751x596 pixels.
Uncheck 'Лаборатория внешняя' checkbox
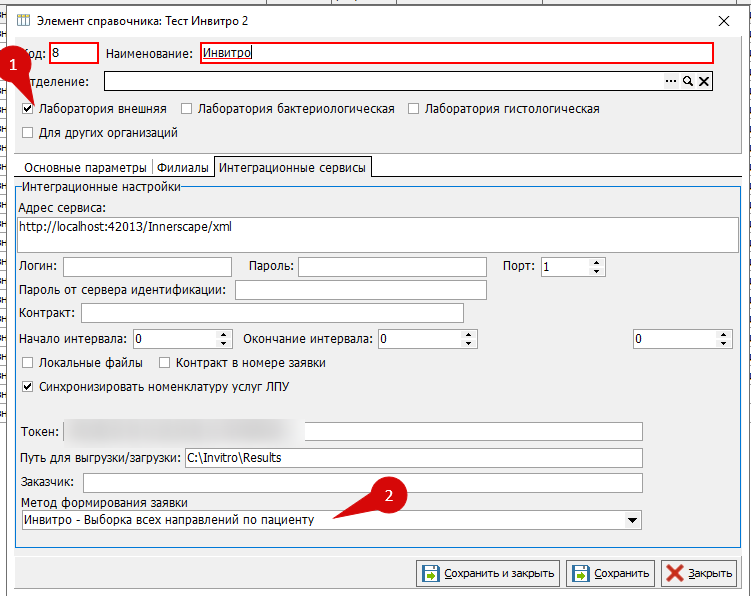pyautogui.click(x=27, y=109)
